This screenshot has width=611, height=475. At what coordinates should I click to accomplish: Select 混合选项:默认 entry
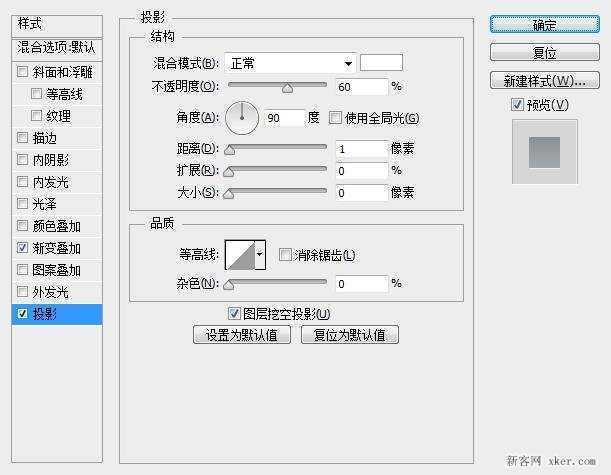pyautogui.click(x=57, y=48)
